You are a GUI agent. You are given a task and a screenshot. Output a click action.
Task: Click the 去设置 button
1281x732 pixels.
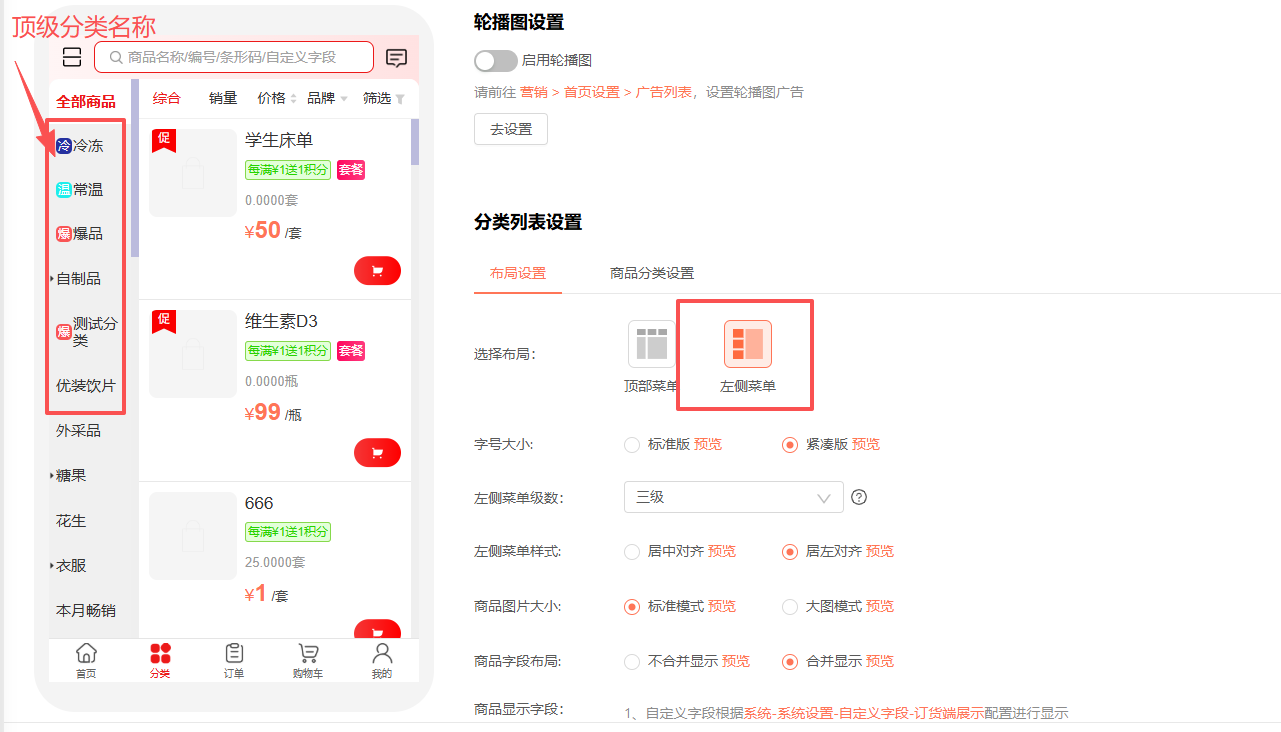pyautogui.click(x=511, y=129)
